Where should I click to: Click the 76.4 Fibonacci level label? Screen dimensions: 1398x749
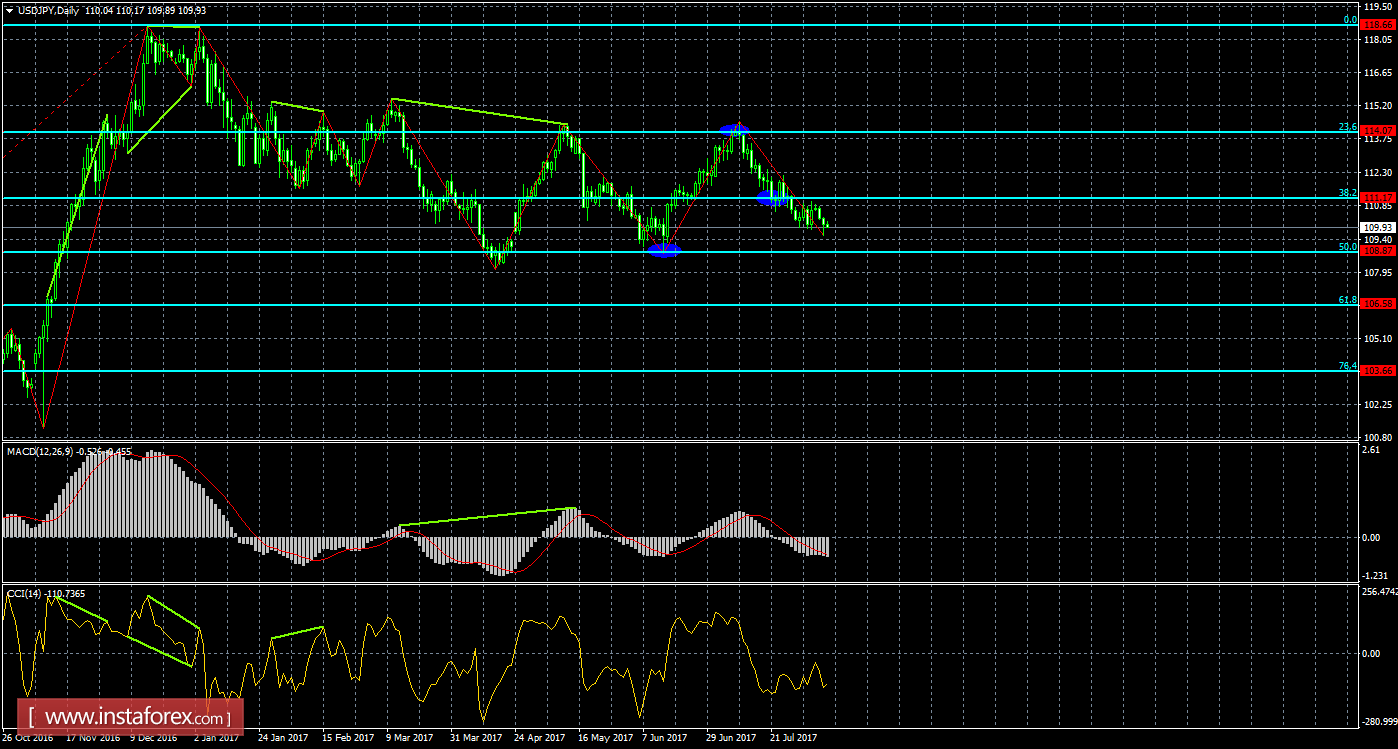tap(1347, 367)
